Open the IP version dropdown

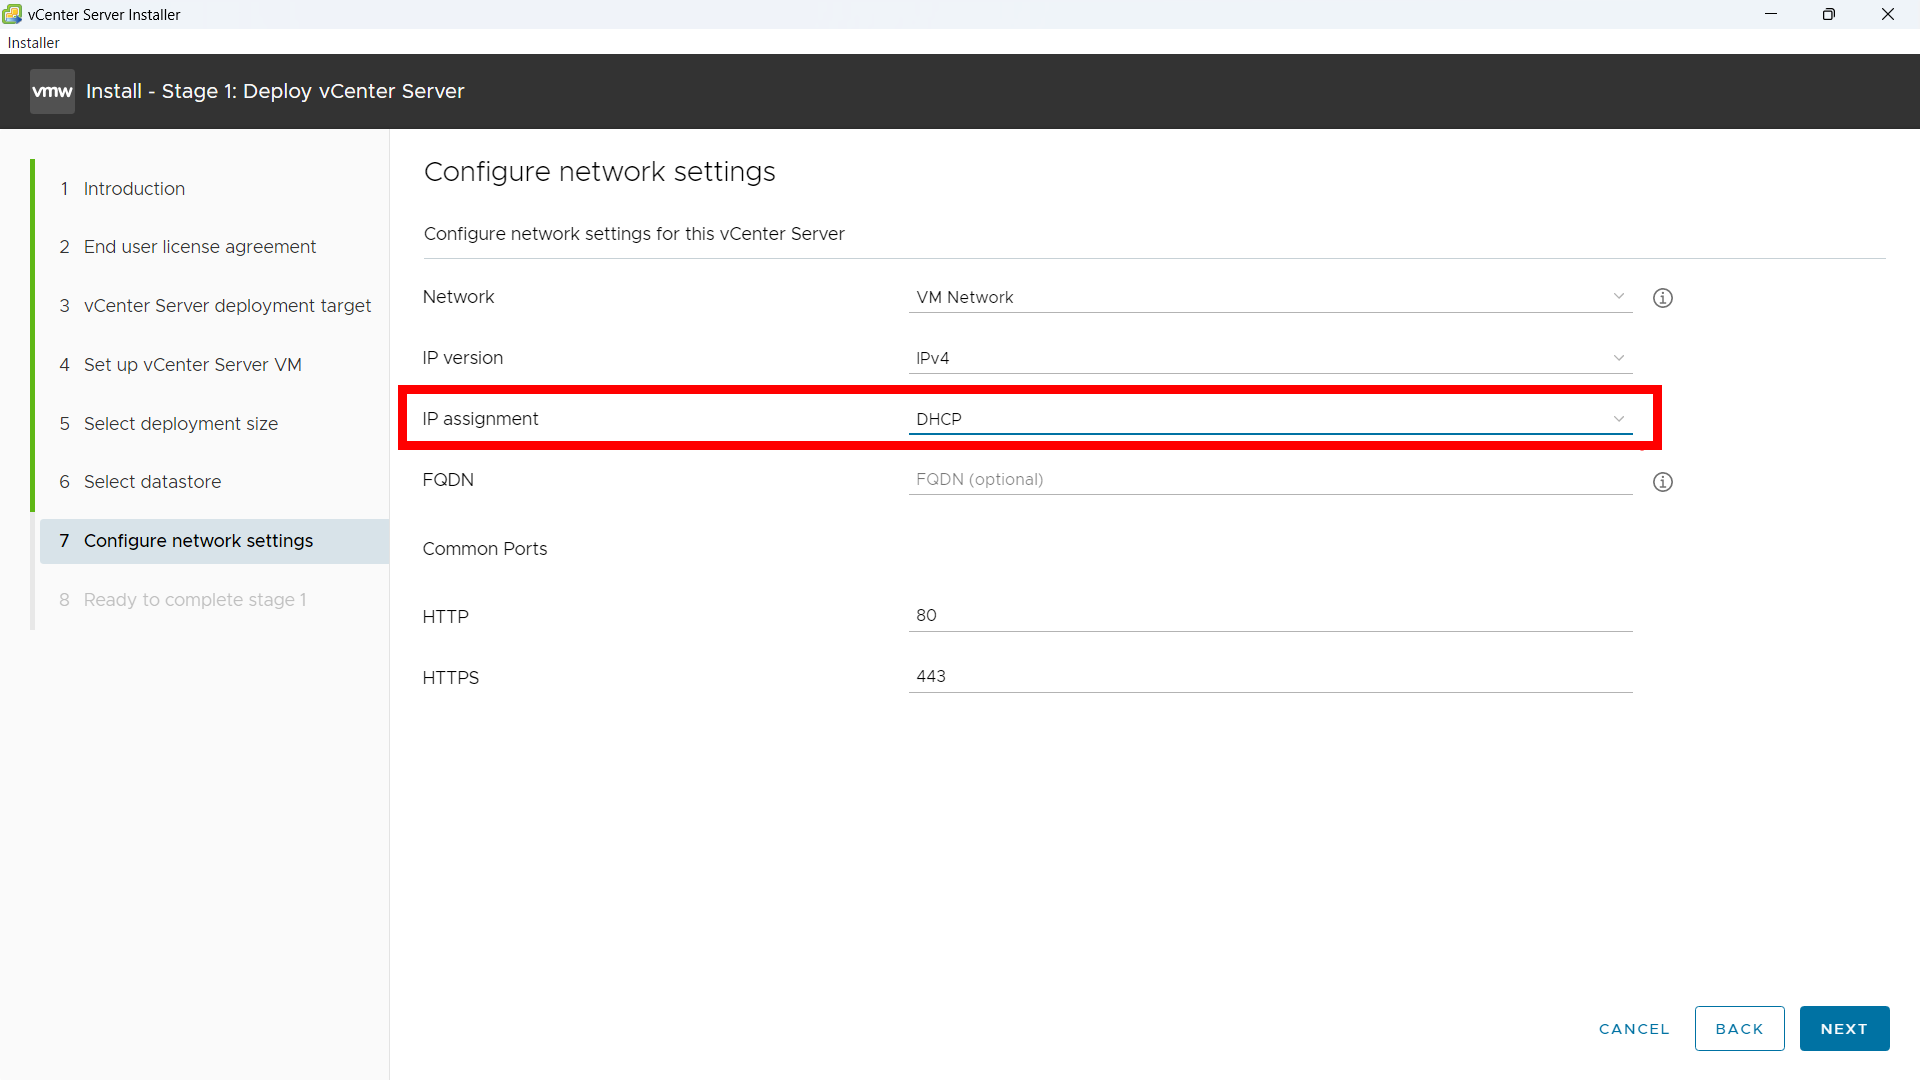click(1269, 358)
